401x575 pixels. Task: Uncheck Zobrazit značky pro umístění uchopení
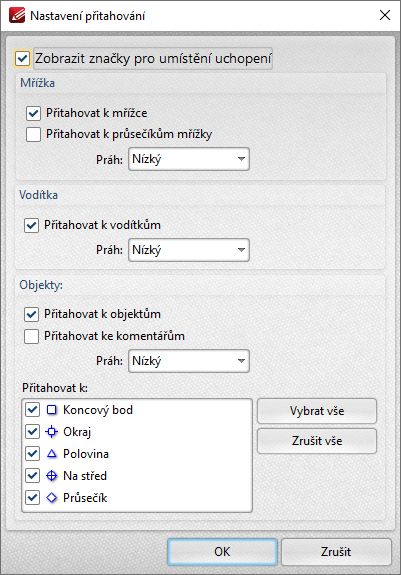point(22,58)
